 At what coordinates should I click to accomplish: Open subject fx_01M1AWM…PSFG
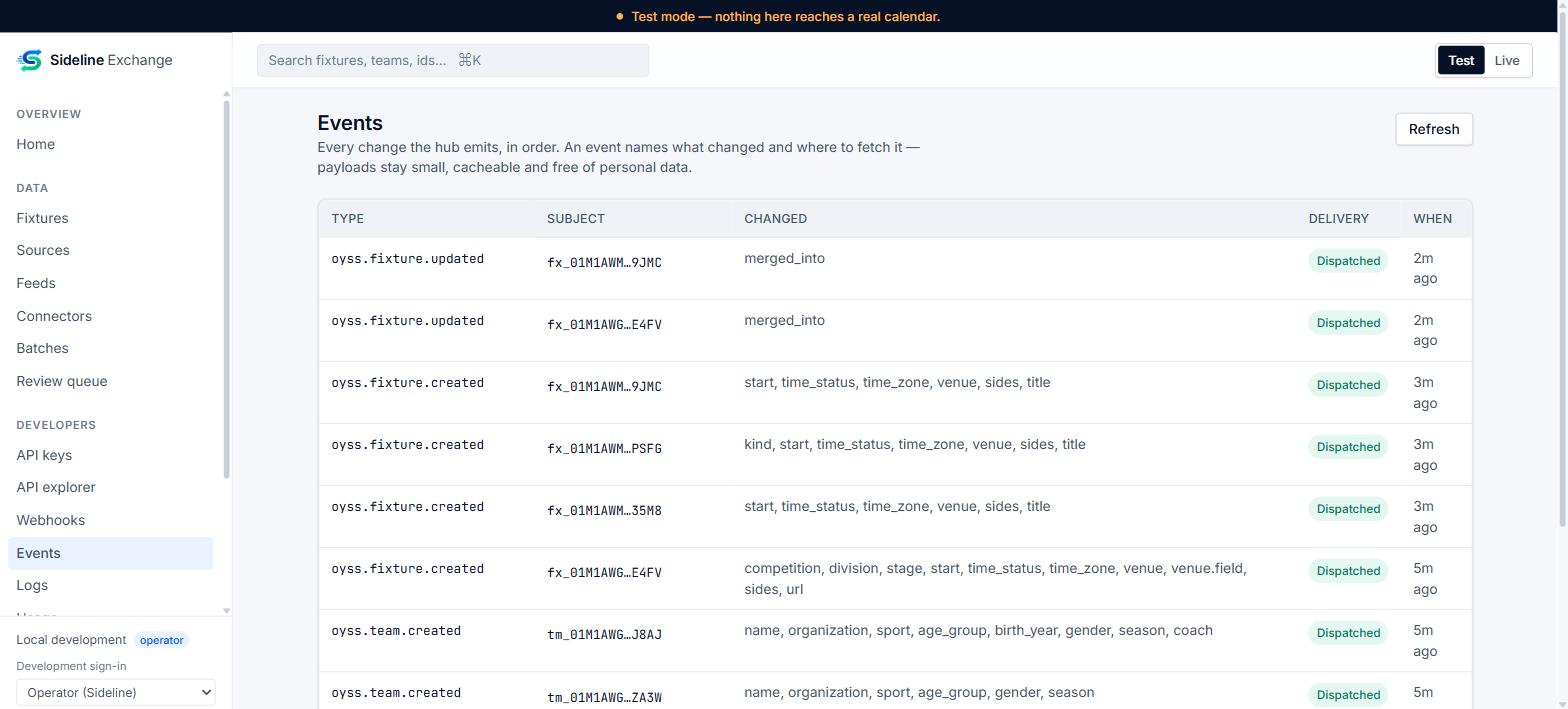(604, 448)
